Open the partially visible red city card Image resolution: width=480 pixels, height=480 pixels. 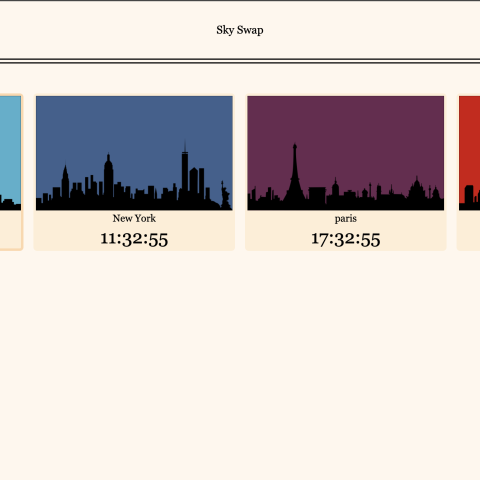tap(469, 172)
